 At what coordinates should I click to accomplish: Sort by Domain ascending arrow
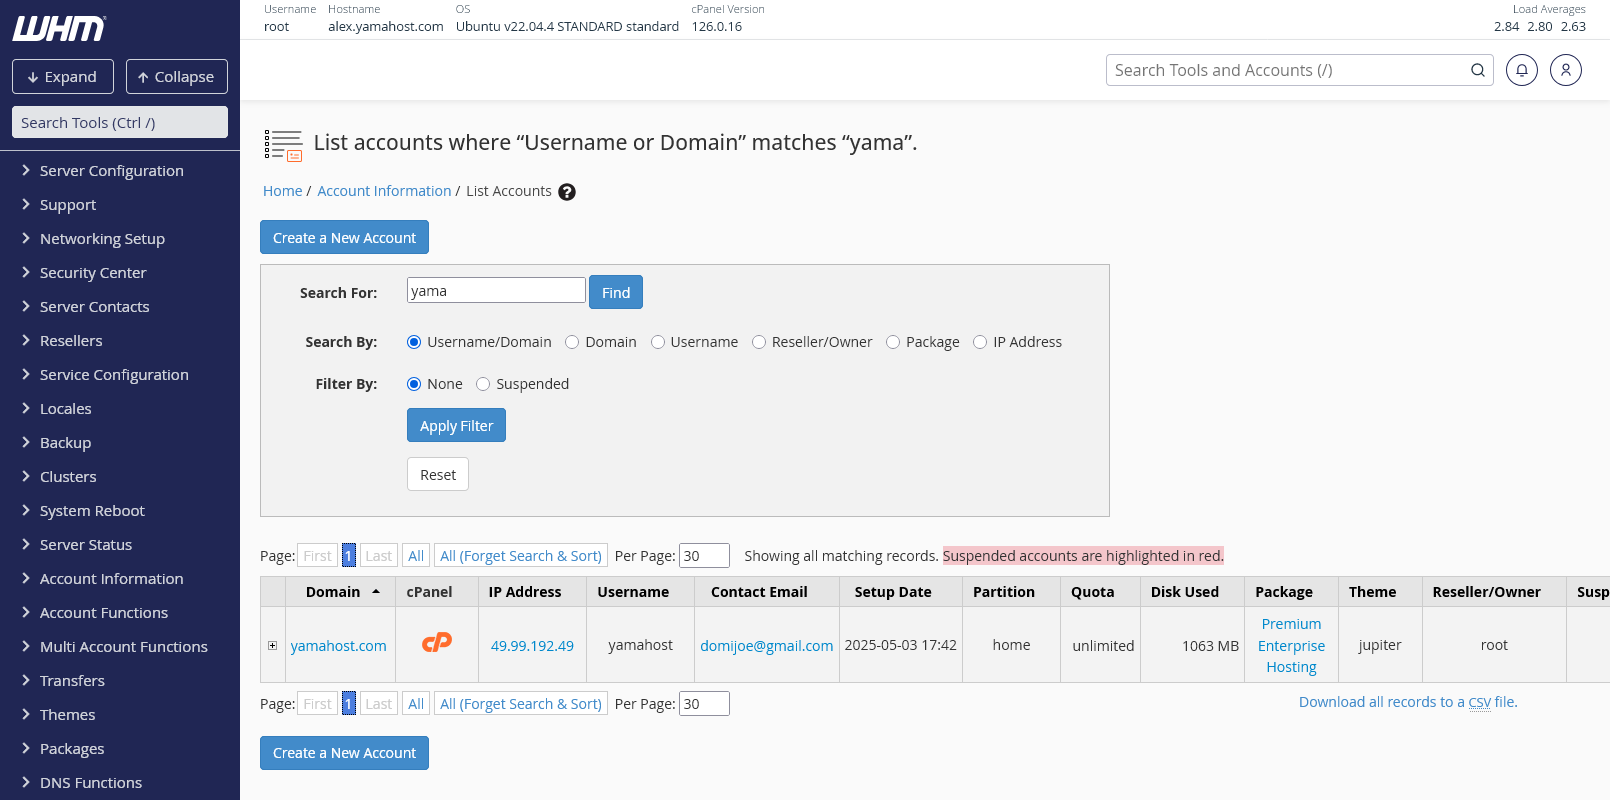376,592
